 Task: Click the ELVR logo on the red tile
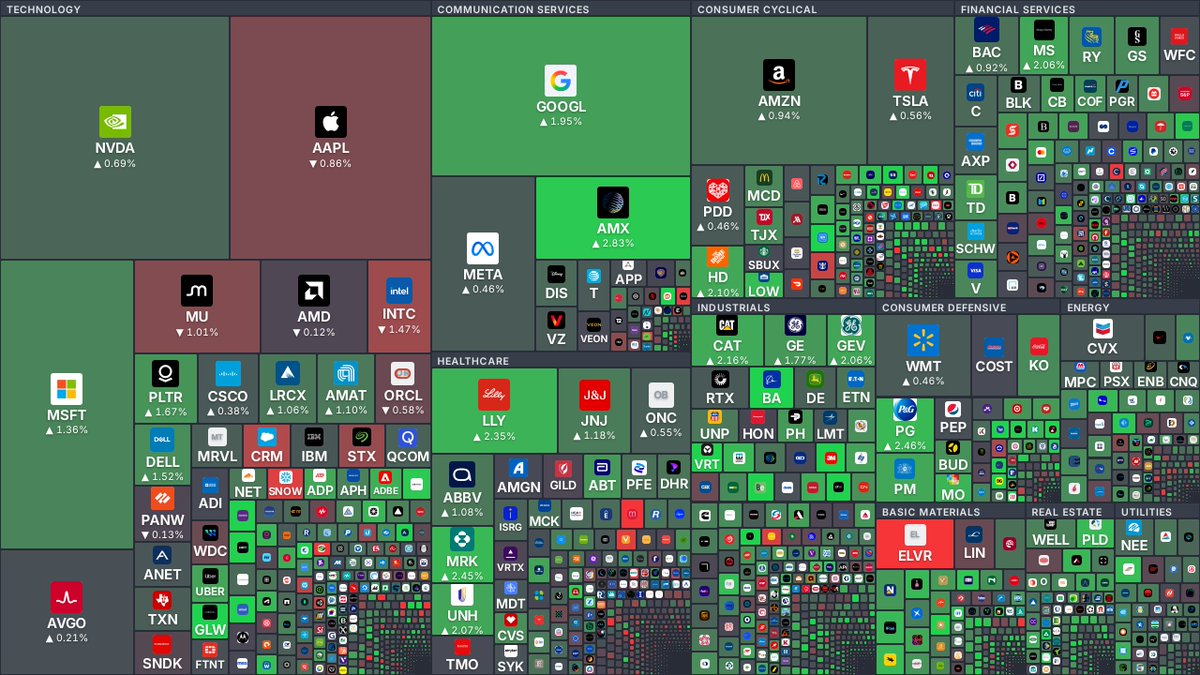[915, 535]
